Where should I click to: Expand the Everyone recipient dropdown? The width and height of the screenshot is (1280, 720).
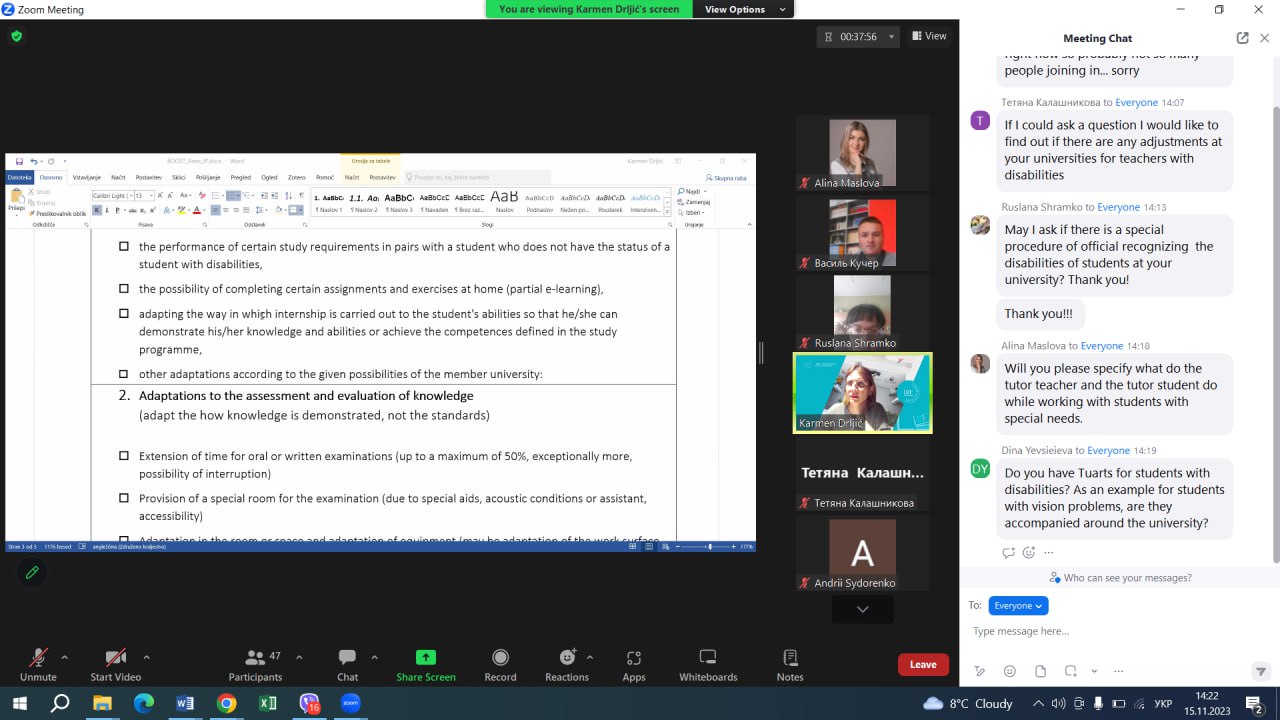point(1018,606)
